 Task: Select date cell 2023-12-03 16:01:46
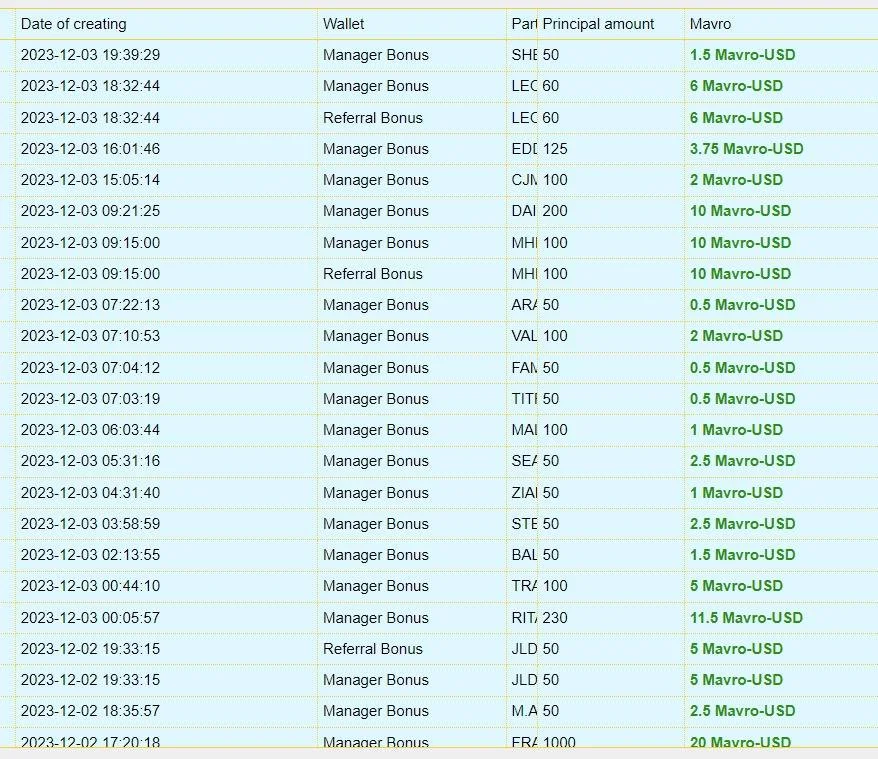[90, 149]
